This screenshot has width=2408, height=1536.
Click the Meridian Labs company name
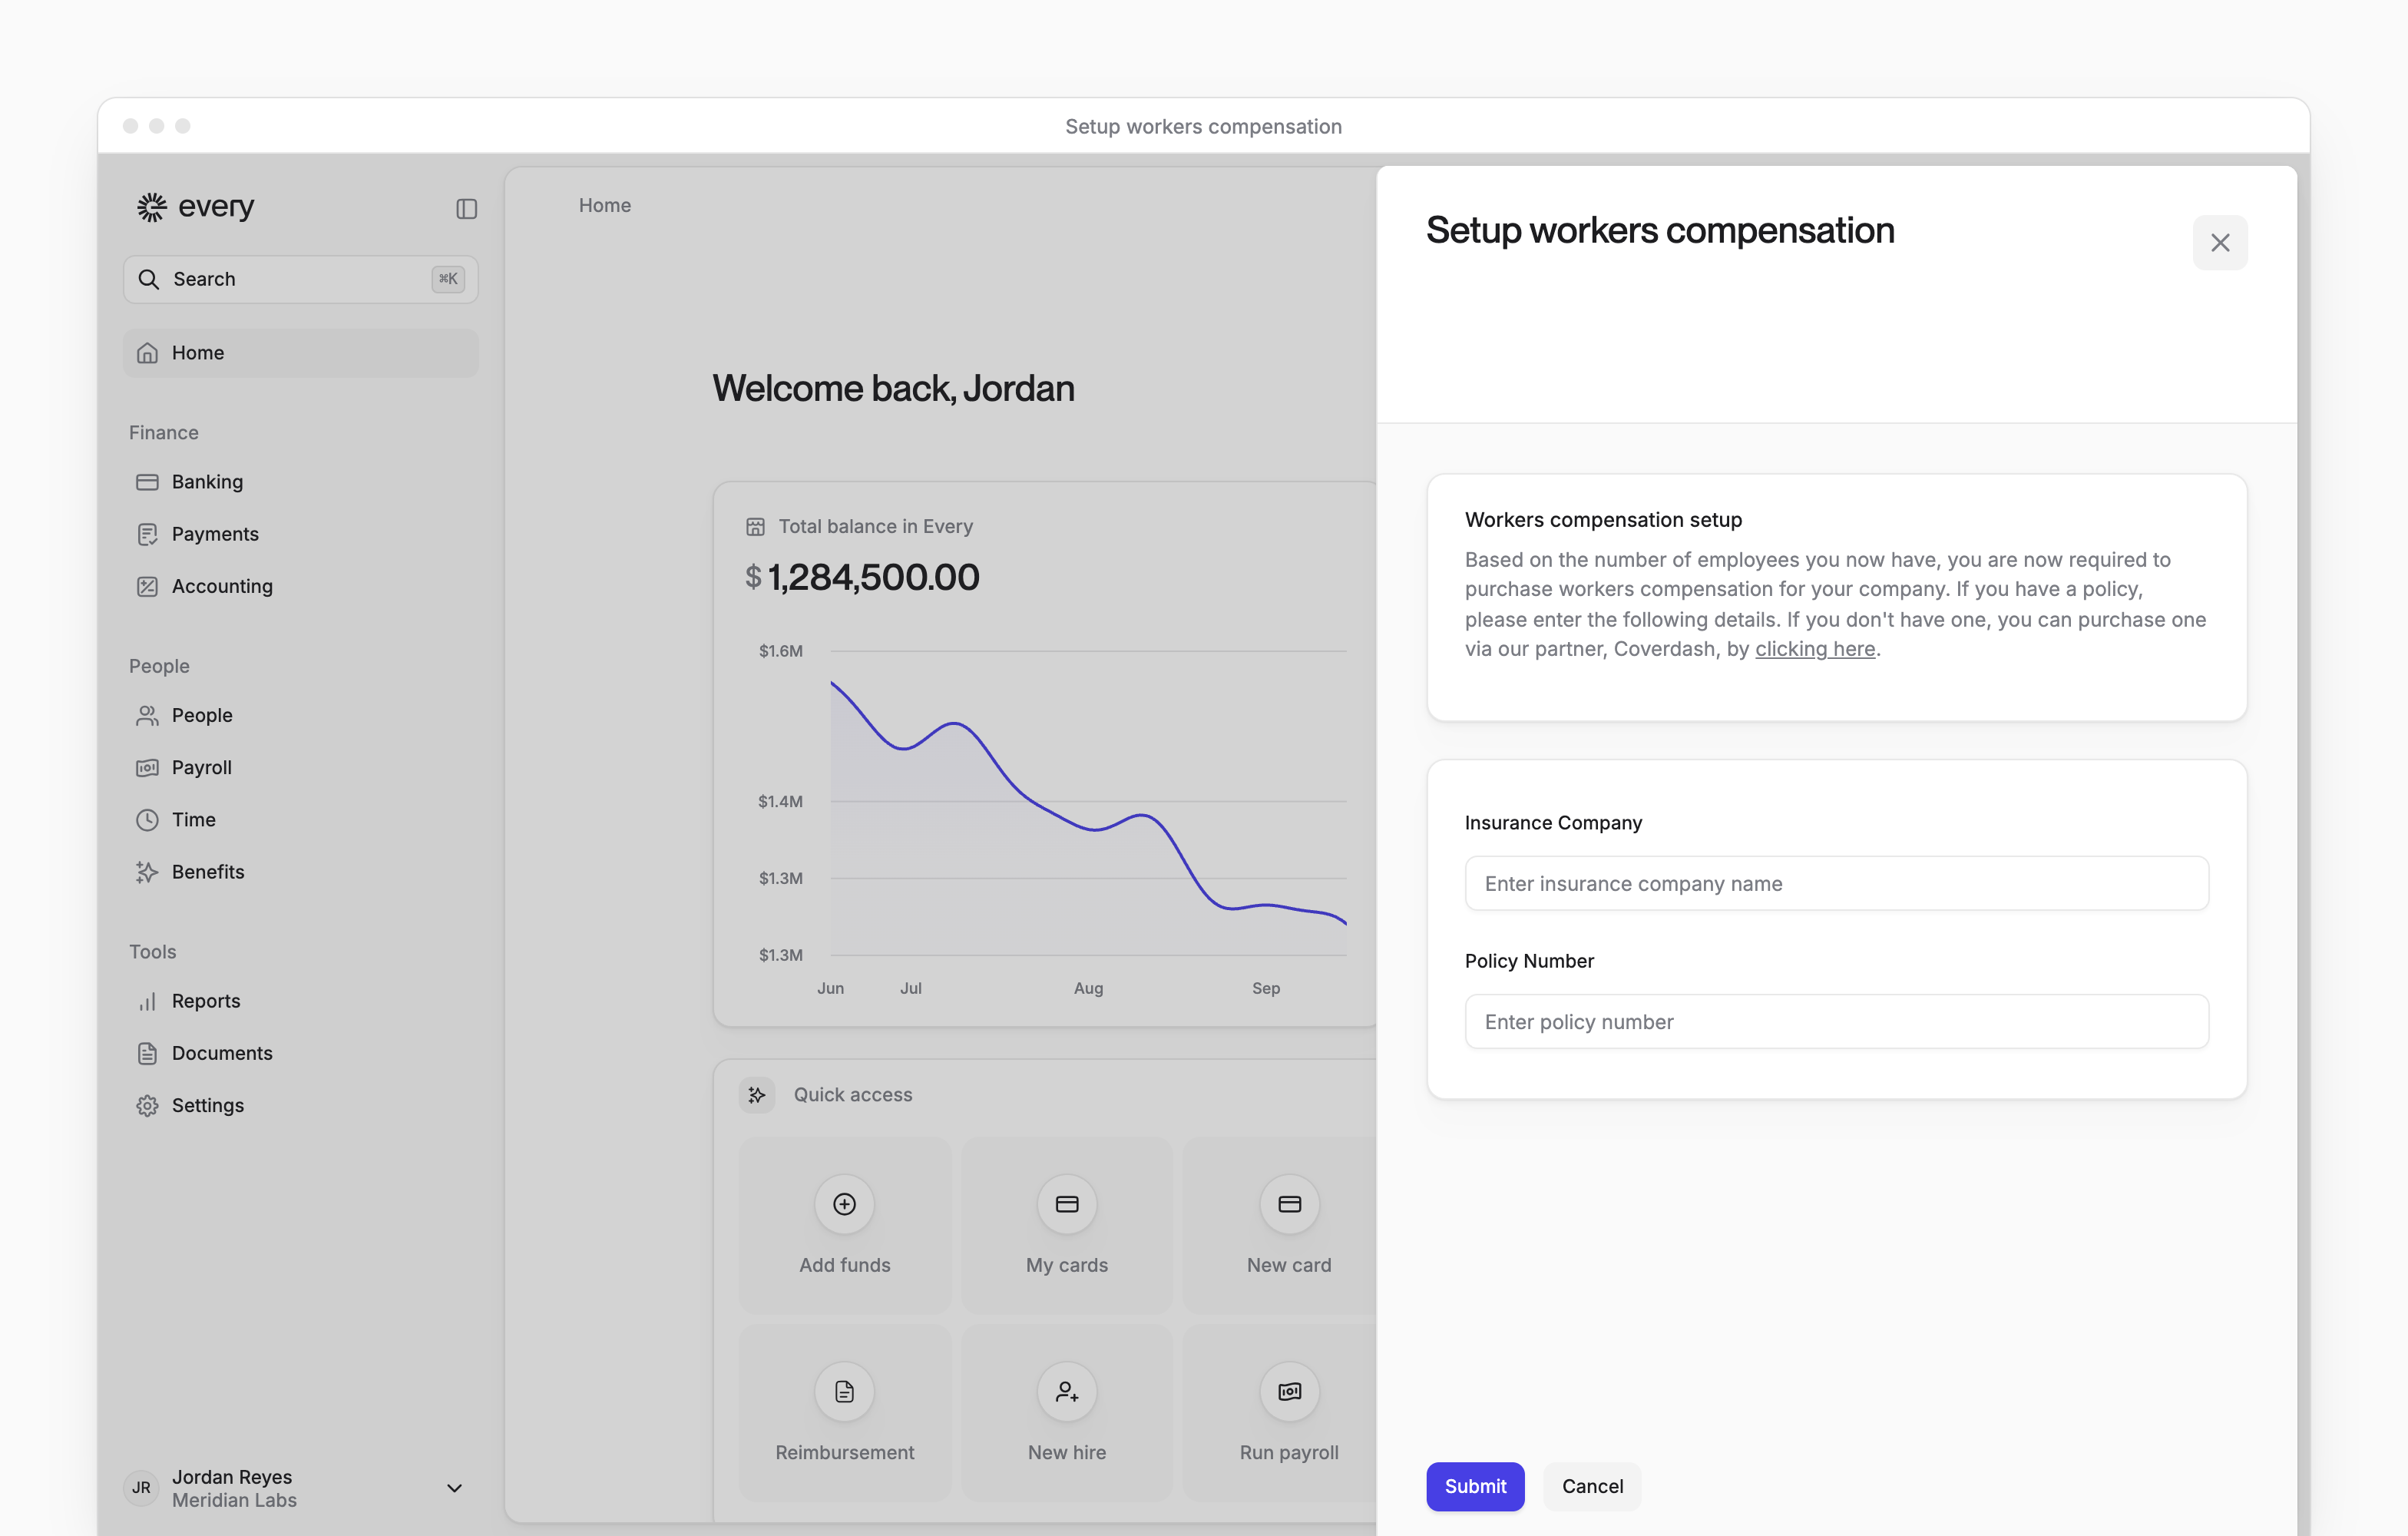click(x=234, y=1500)
